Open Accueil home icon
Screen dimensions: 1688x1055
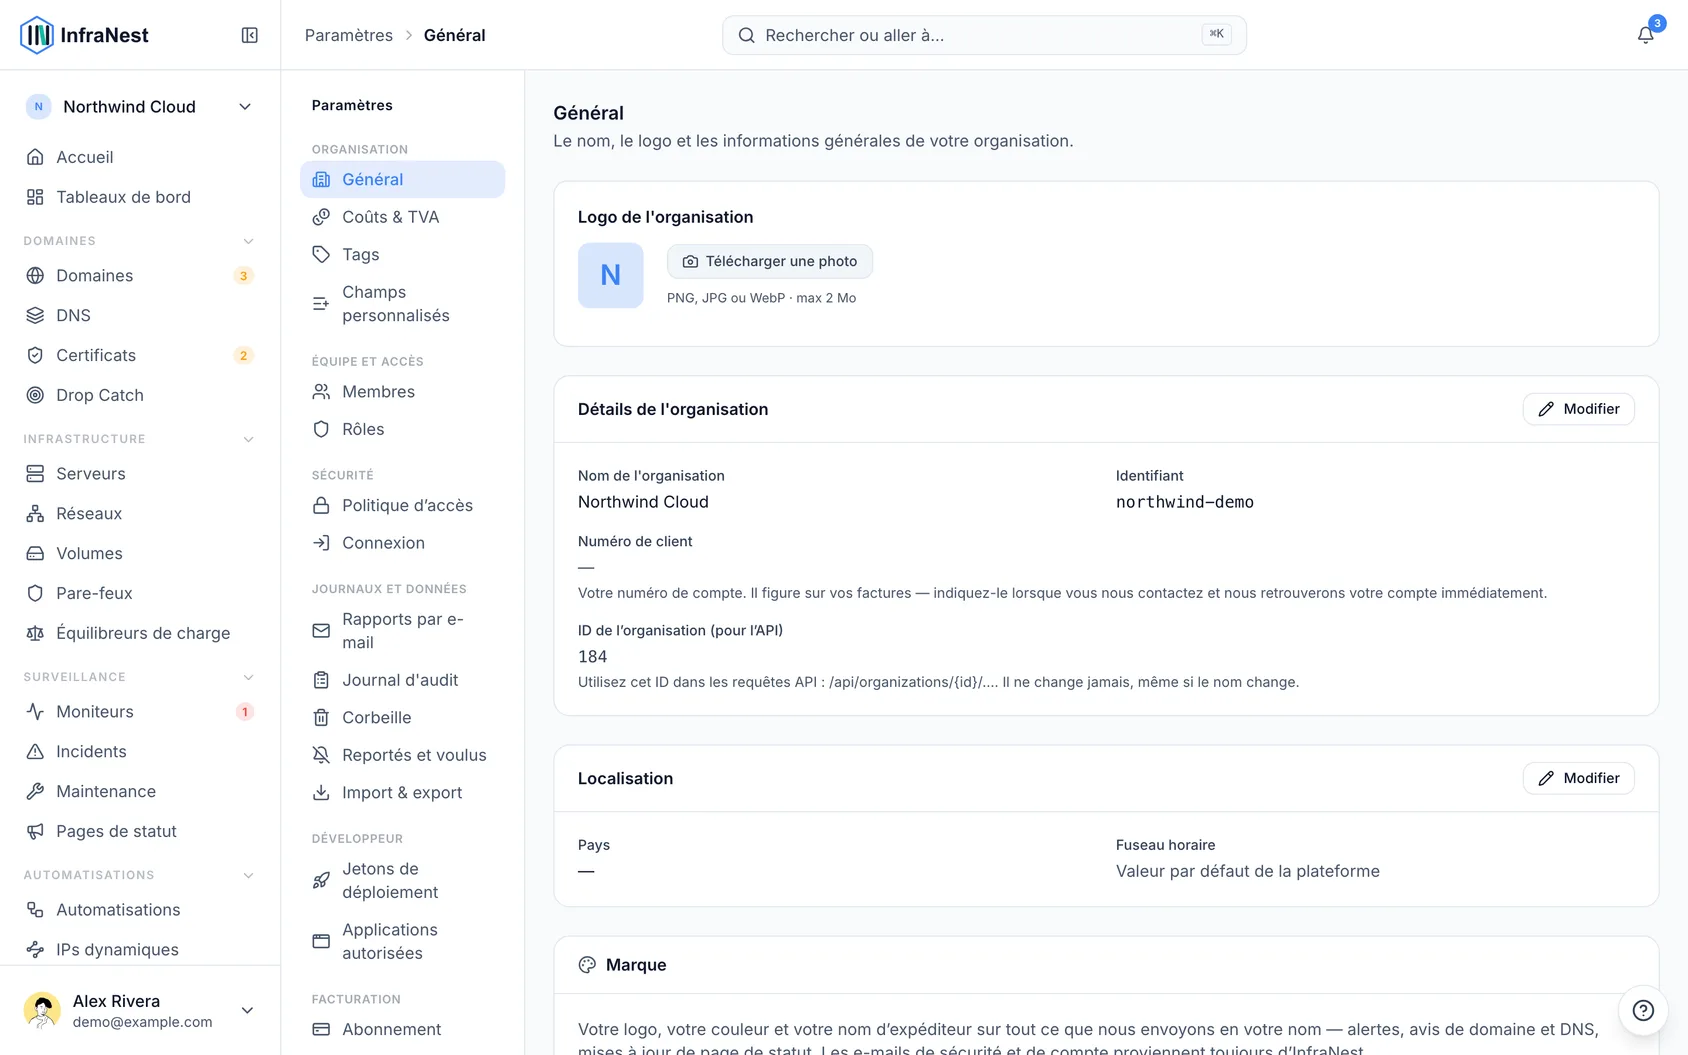[x=35, y=157]
